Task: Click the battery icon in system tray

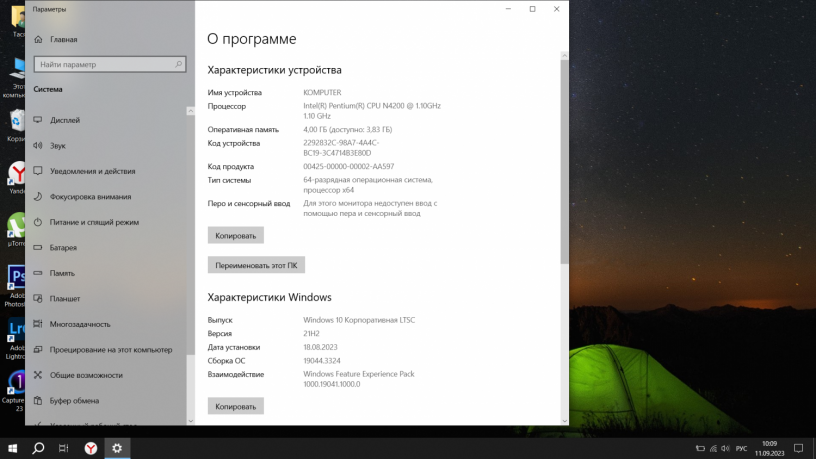Action: pyautogui.click(x=700, y=449)
